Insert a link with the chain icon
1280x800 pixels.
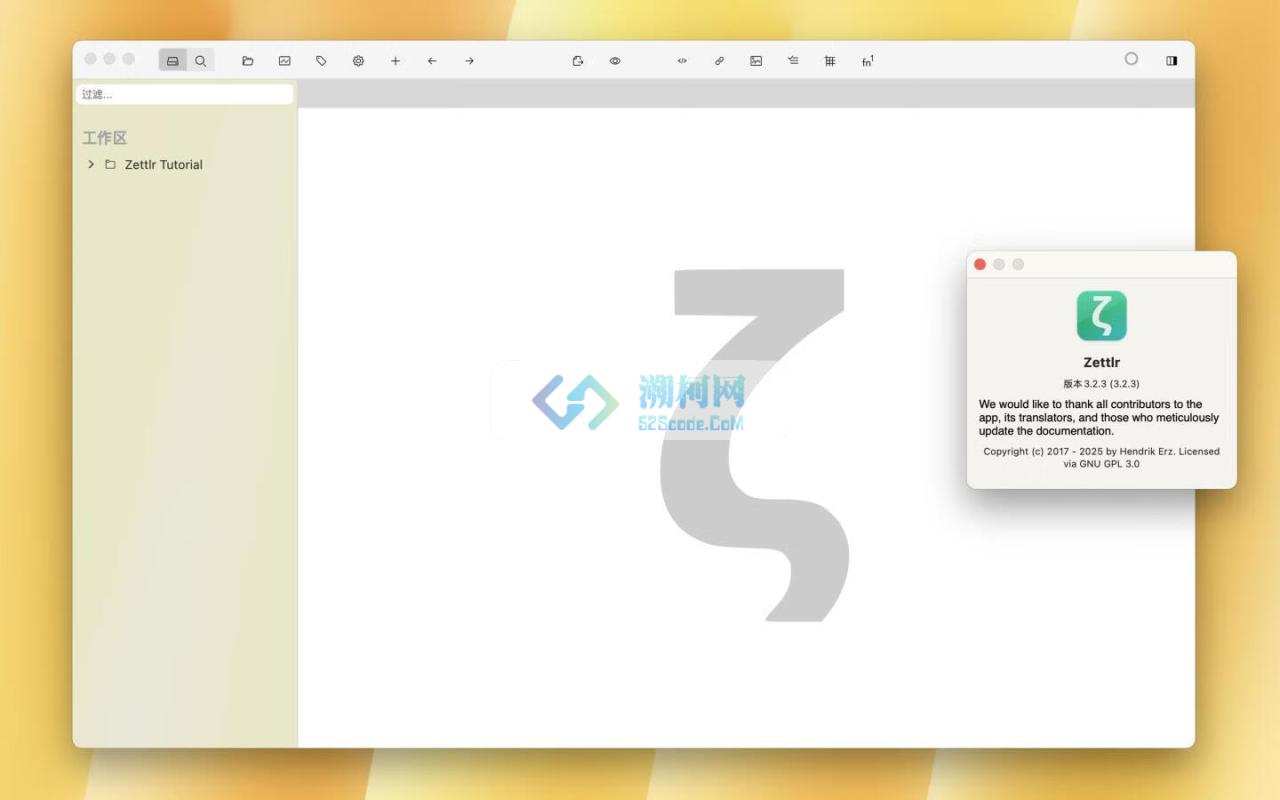pos(719,61)
